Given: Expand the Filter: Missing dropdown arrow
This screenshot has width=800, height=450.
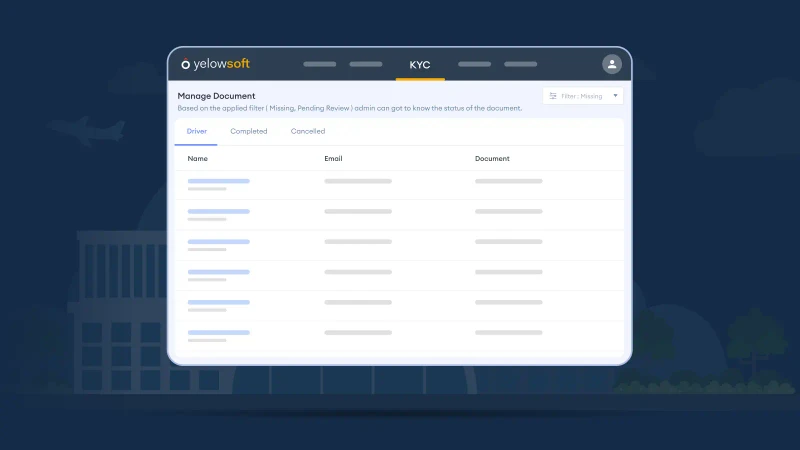Looking at the screenshot, I should [x=615, y=96].
